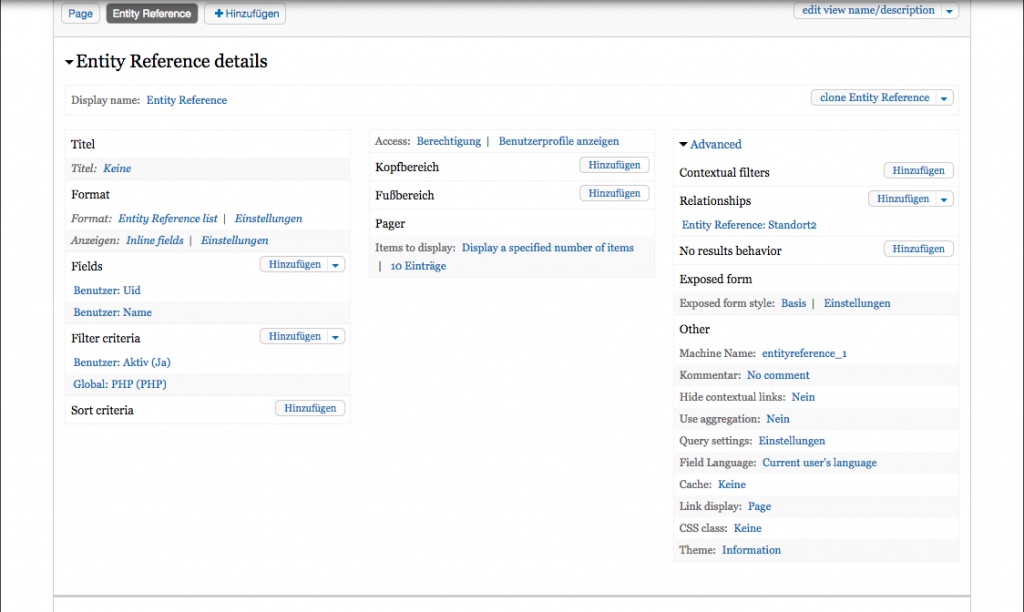The image size is (1024, 612).
Task: Click the Entity Reference: Standort2 relationship
Action: [x=749, y=226]
